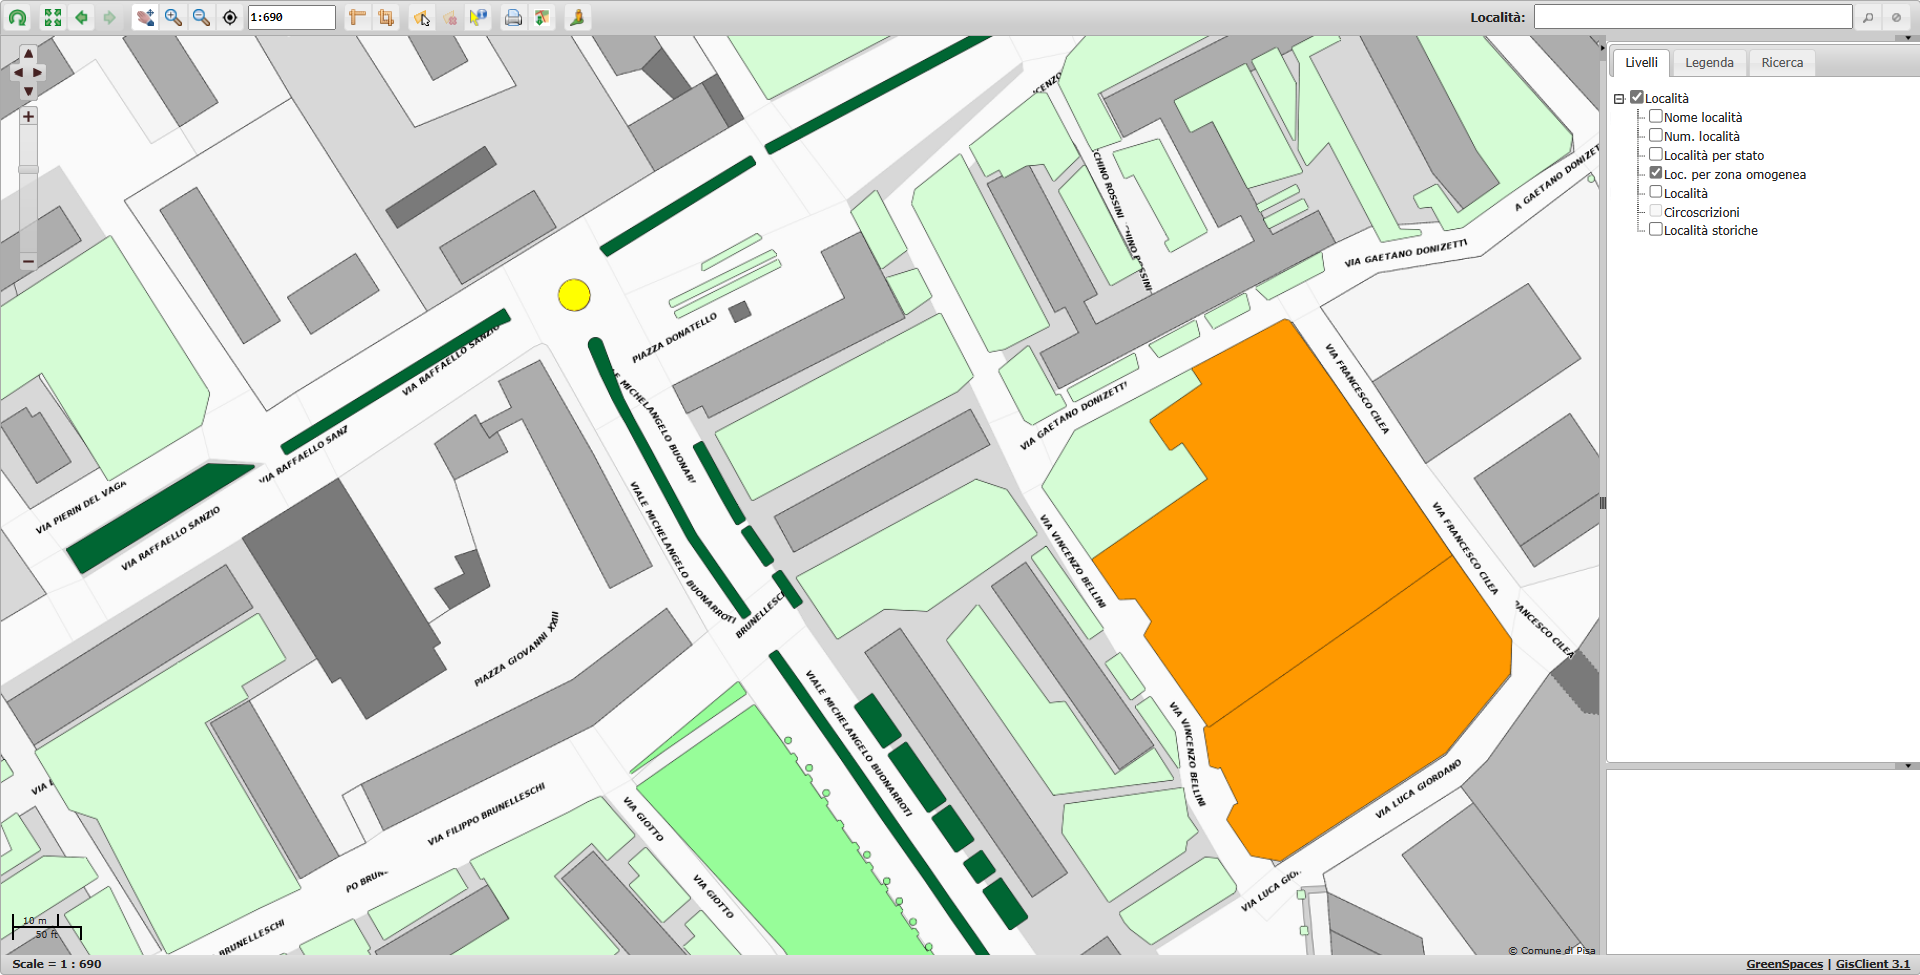The image size is (1920, 975).
Task: Select the measure ruler tool
Action: pos(357,18)
